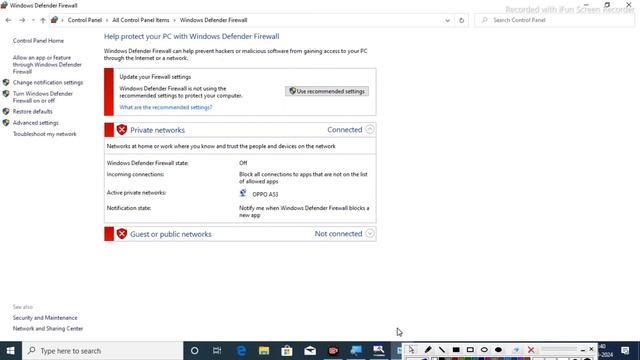
Task: Select the outlined rectangle drawing tool
Action: click(x=470, y=350)
